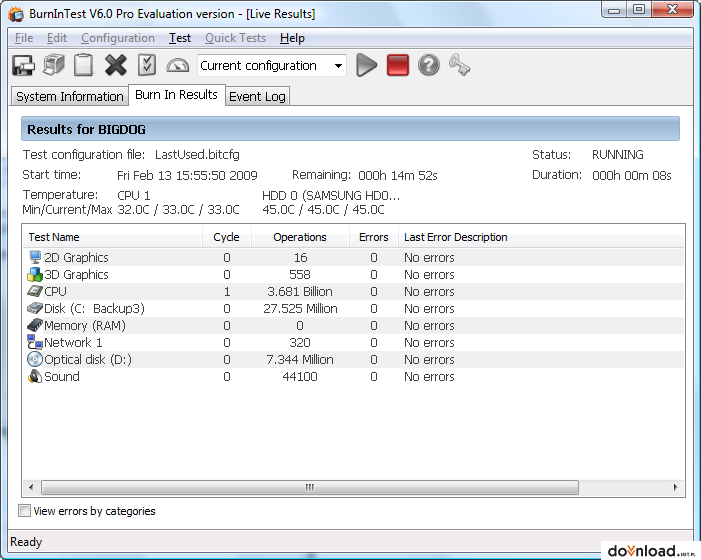Open the Edit menu

point(57,38)
